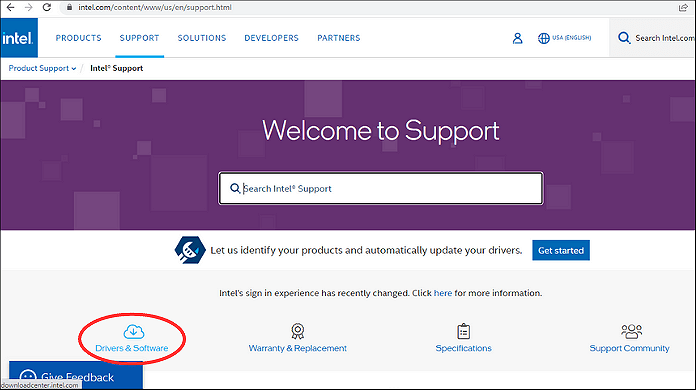Click the globe language icon

(x=543, y=38)
